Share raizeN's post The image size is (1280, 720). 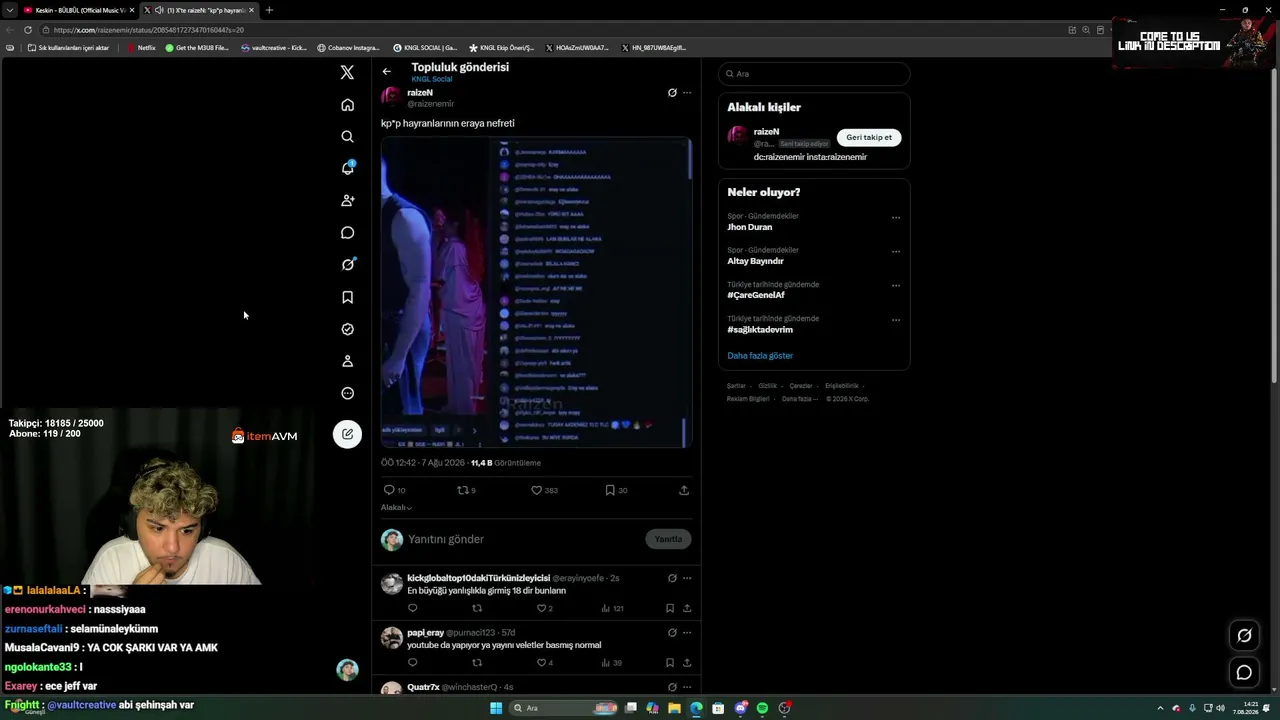click(684, 490)
